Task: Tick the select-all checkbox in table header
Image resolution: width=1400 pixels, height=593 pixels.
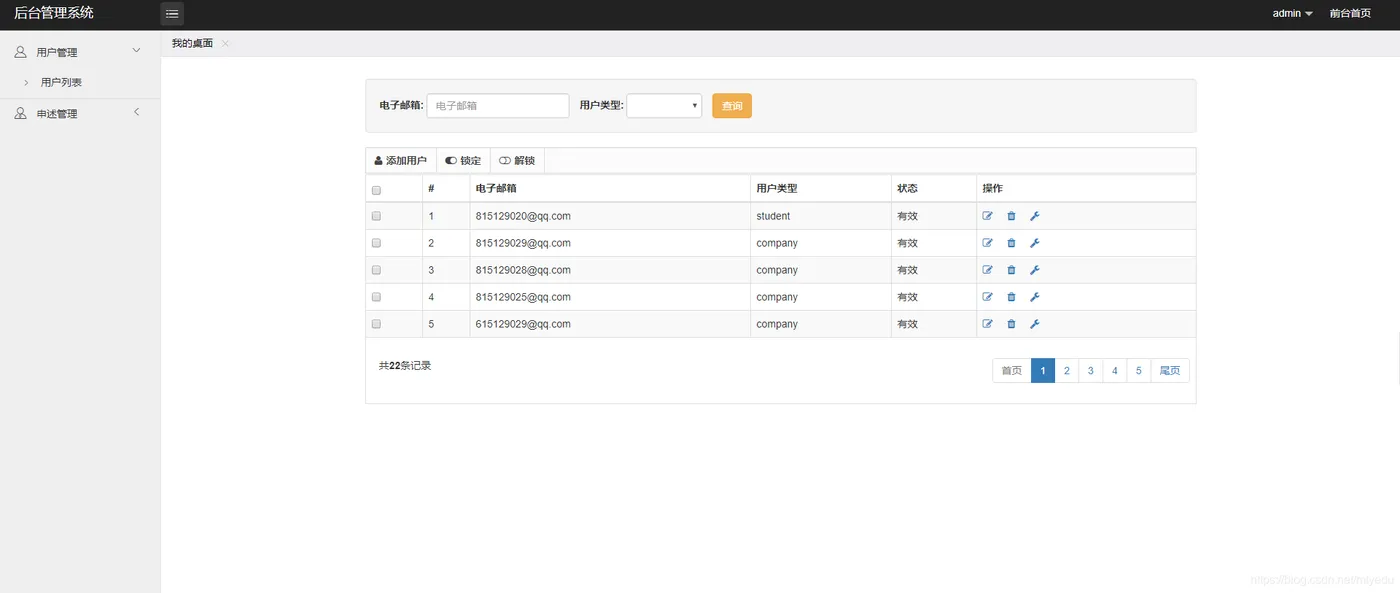Action: point(376,190)
